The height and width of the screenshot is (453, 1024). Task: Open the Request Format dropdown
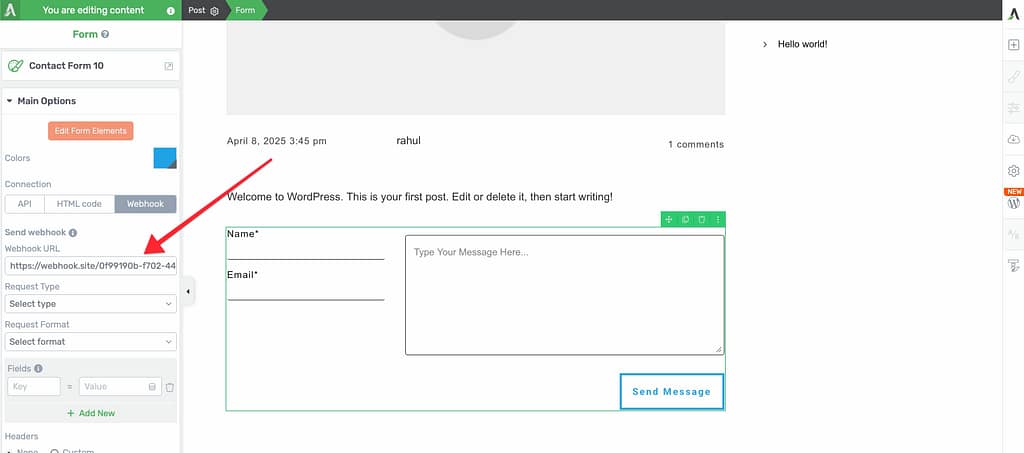click(90, 341)
